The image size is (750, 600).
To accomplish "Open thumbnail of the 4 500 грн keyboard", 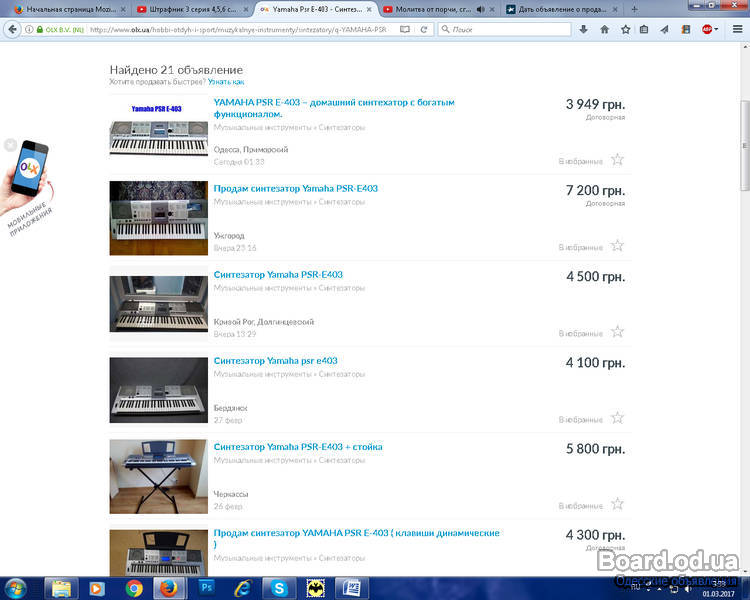I will pyautogui.click(x=158, y=304).
